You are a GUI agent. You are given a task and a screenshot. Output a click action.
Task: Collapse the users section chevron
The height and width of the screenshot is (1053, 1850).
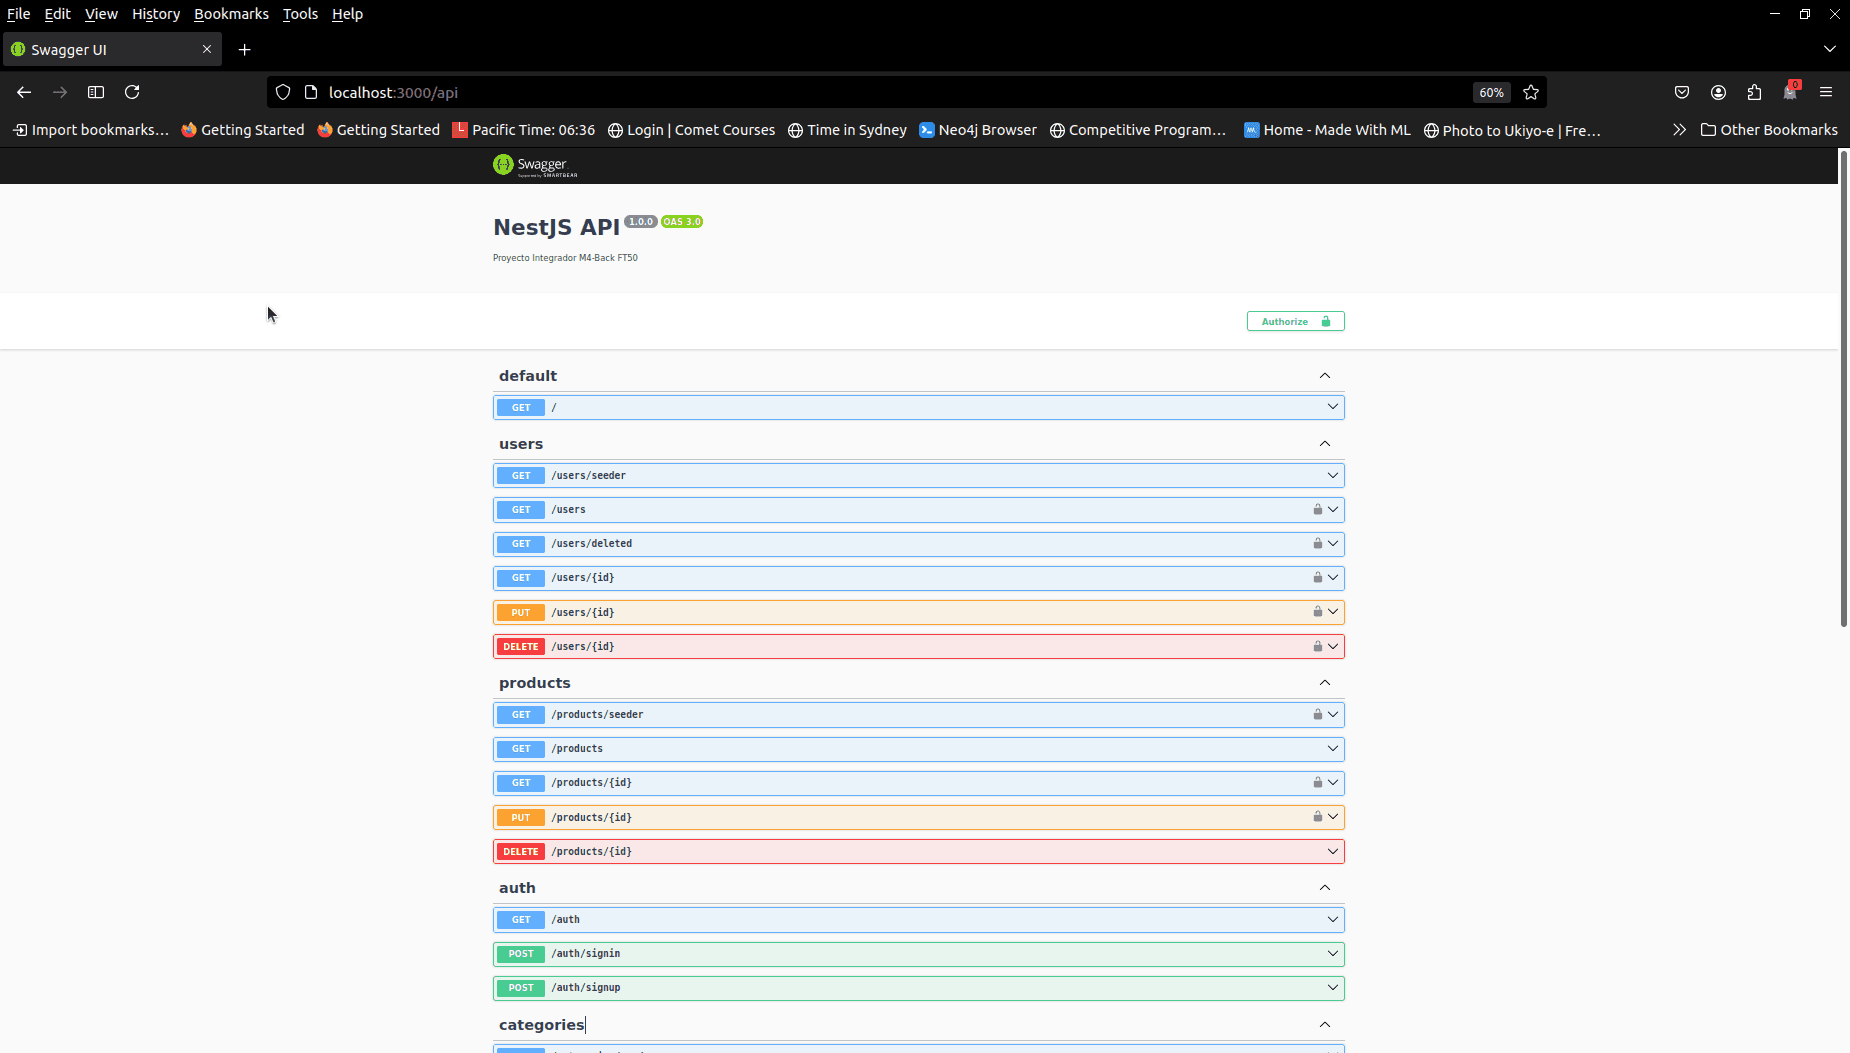(x=1322, y=443)
